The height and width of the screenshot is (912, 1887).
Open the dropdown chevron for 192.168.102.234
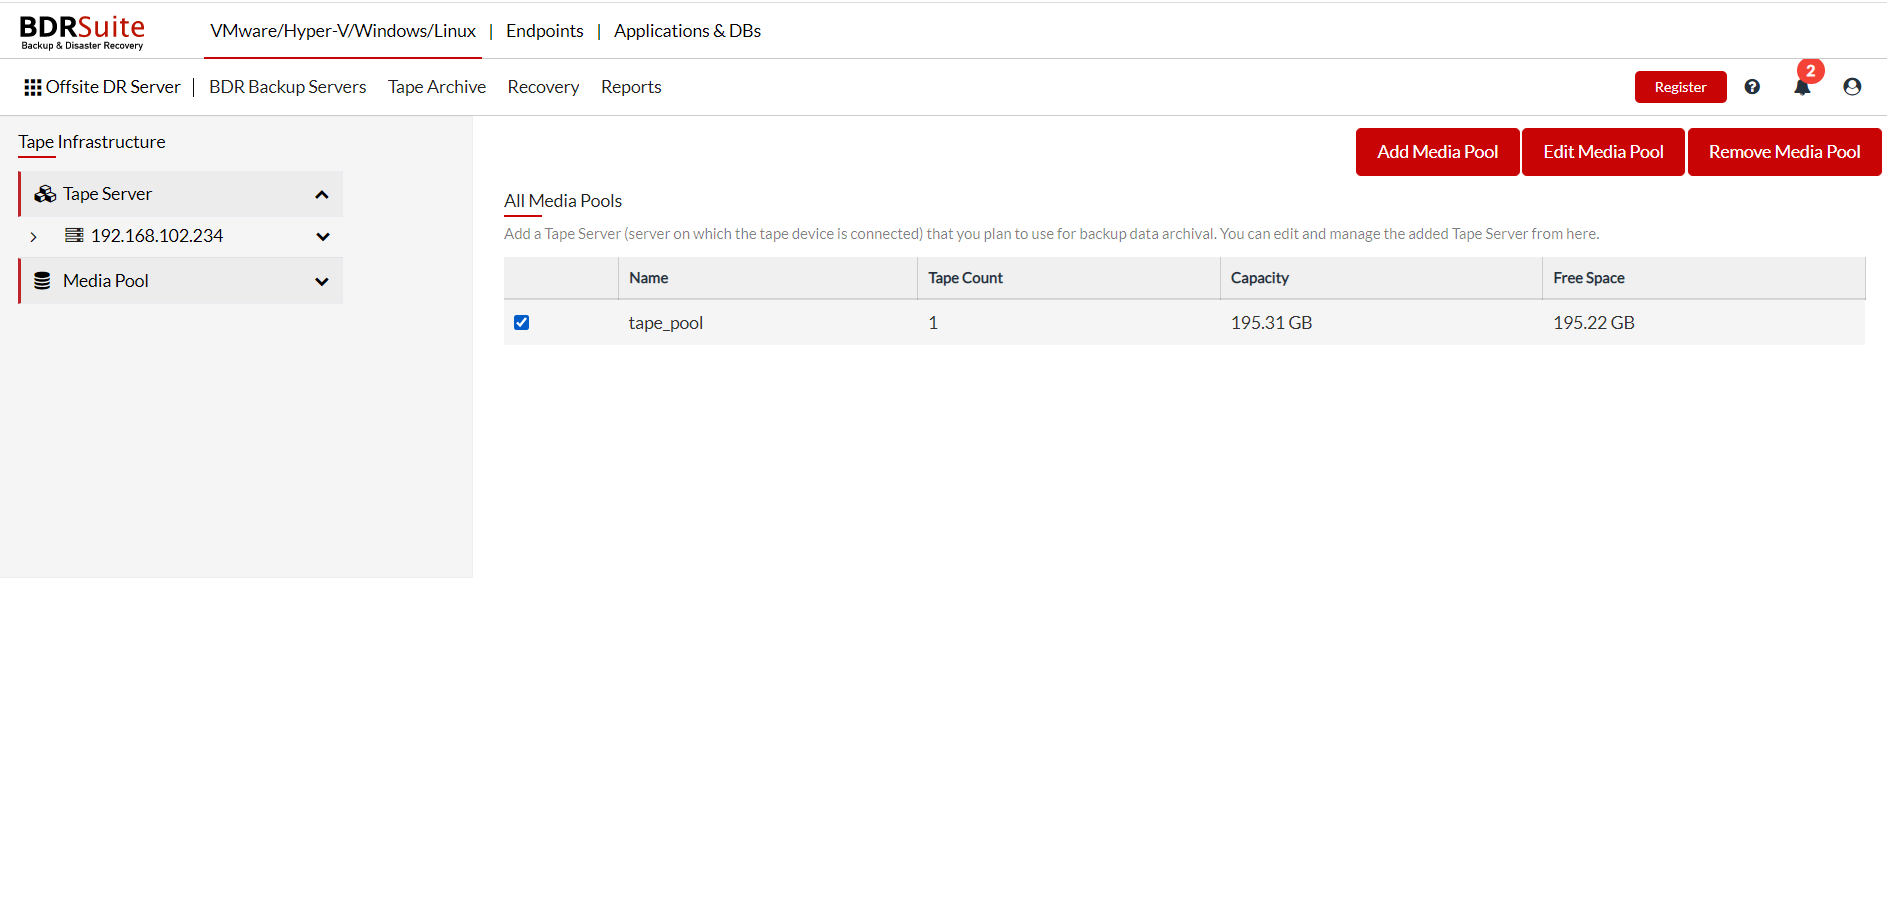point(323,237)
